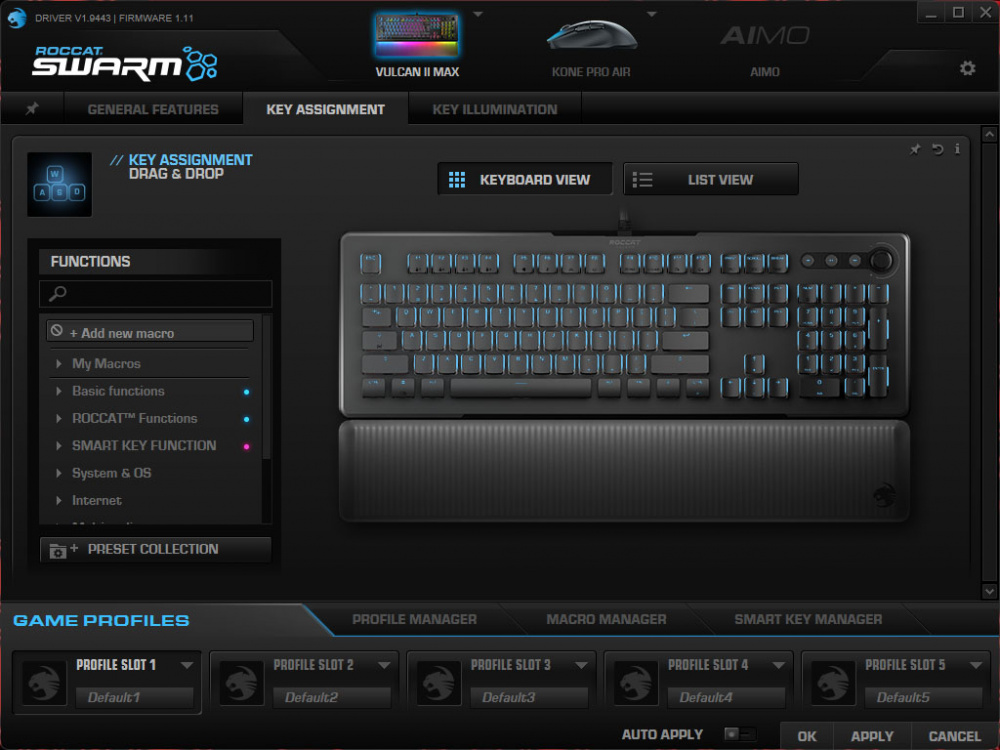Click the search magnifier icon
This screenshot has width=1000, height=750.
point(57,293)
